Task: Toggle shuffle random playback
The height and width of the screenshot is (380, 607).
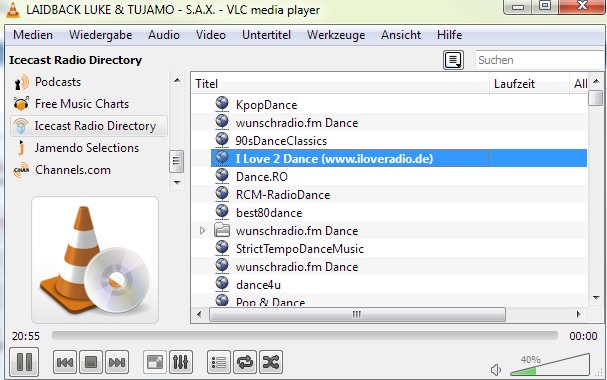Action: click(x=271, y=362)
